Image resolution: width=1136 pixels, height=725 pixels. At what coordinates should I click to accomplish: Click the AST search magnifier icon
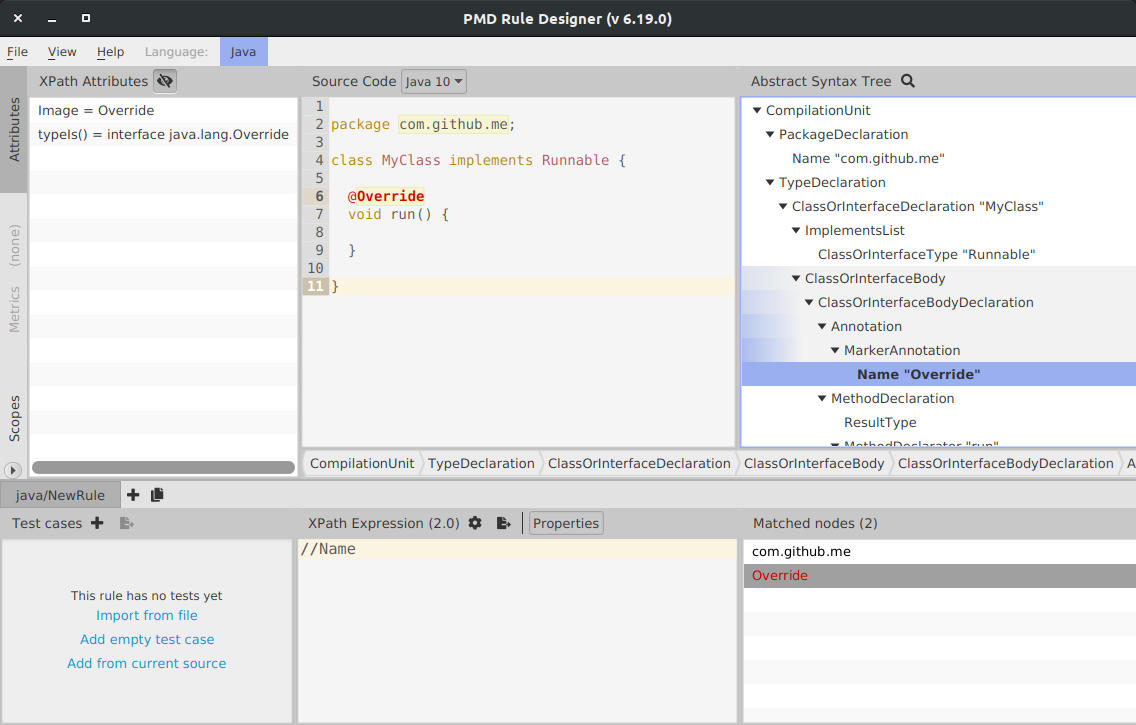pyautogui.click(x=908, y=81)
